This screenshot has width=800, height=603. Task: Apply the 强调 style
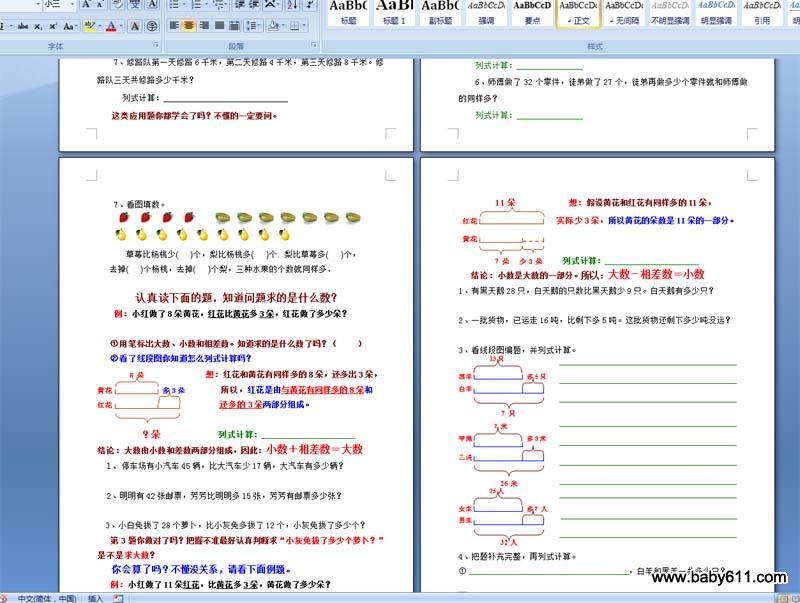[486, 13]
